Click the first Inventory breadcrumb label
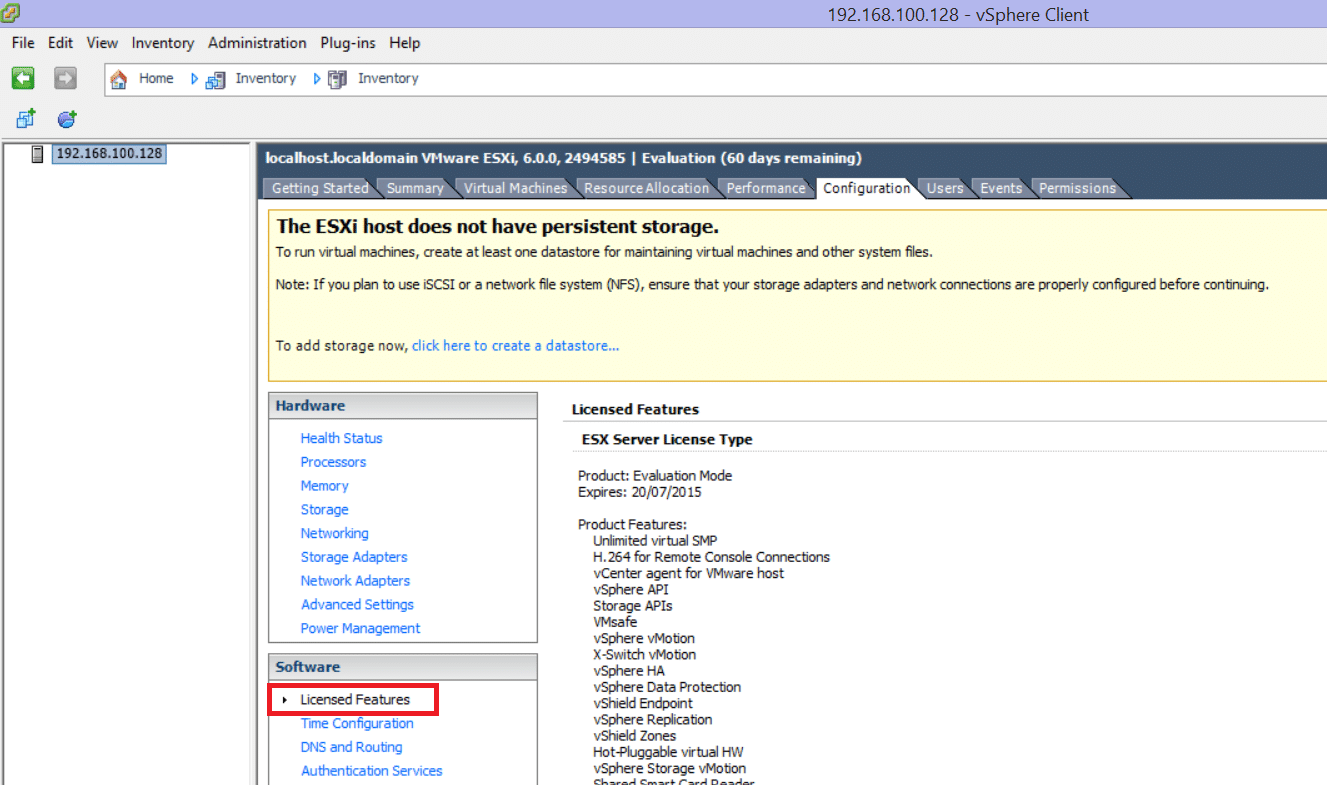Viewport: 1327px width, 785px height. coord(266,78)
